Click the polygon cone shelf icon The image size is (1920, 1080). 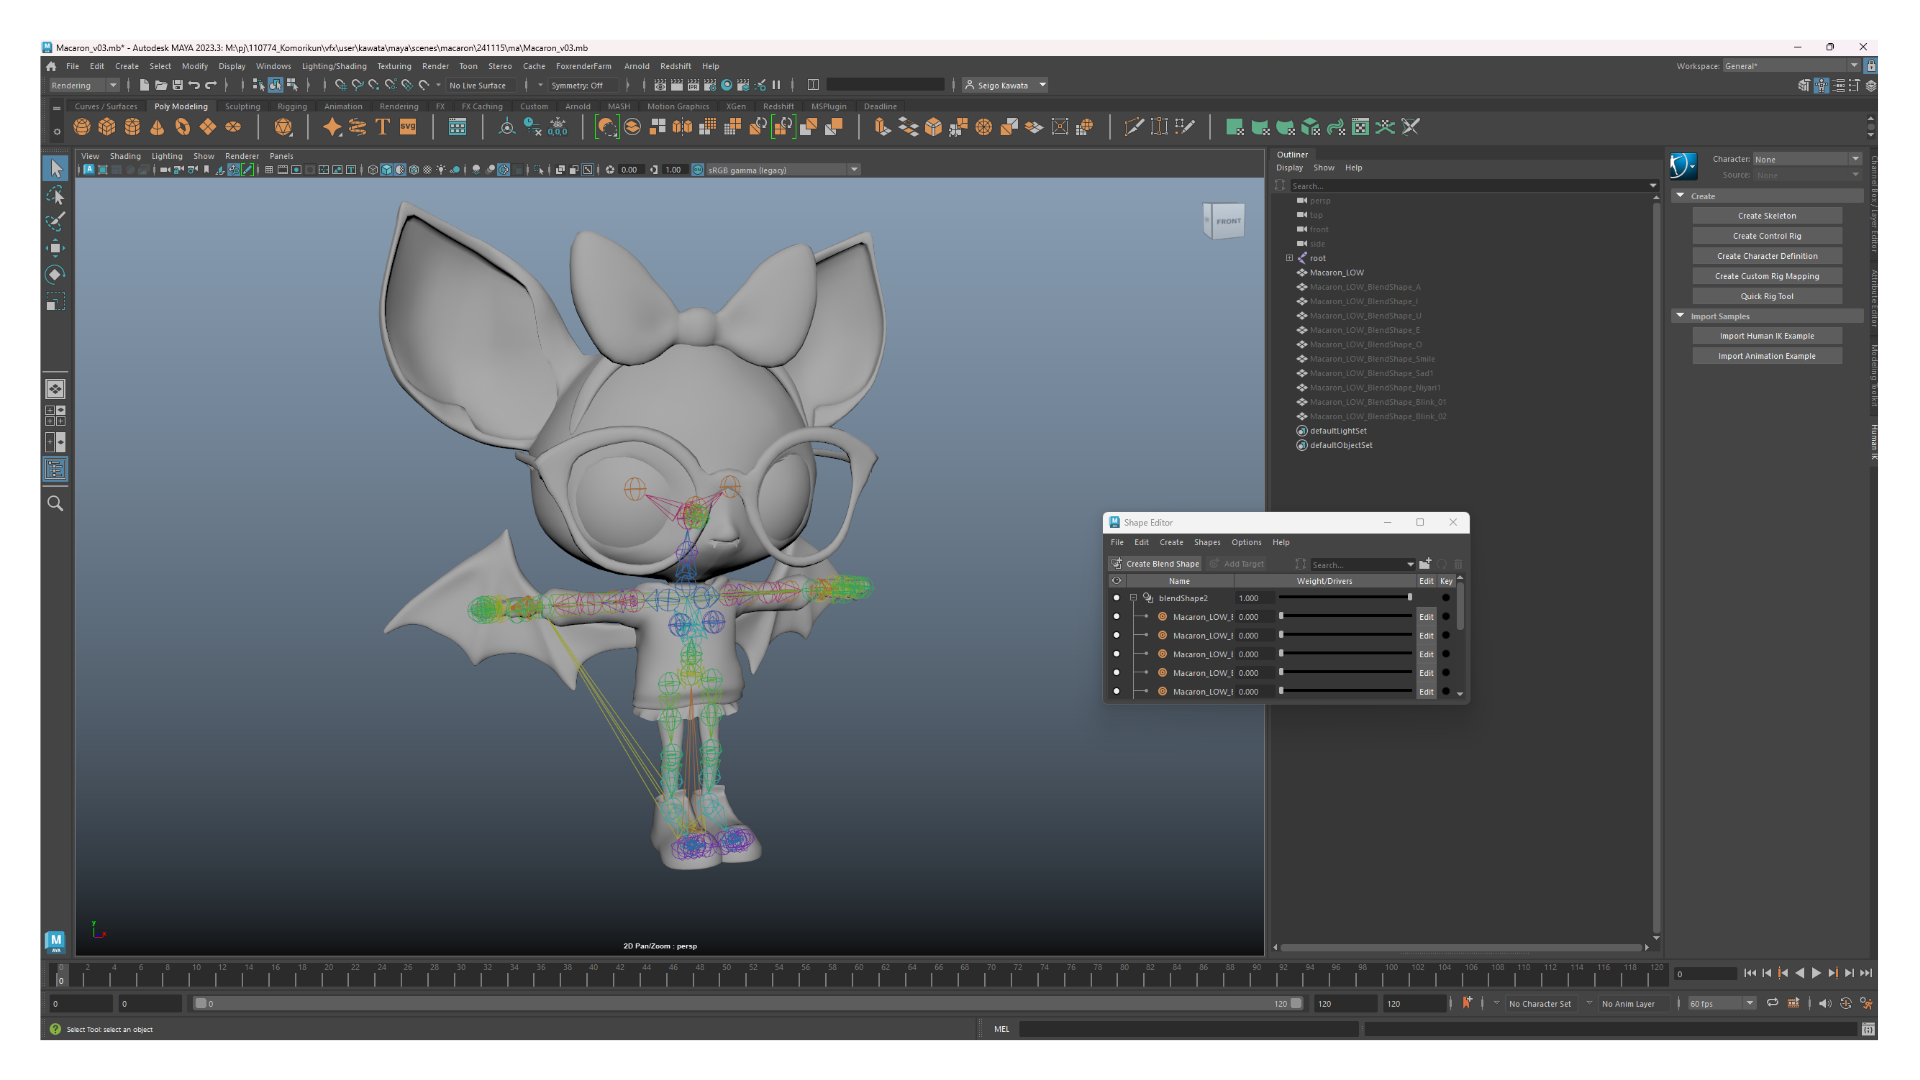pyautogui.click(x=157, y=127)
